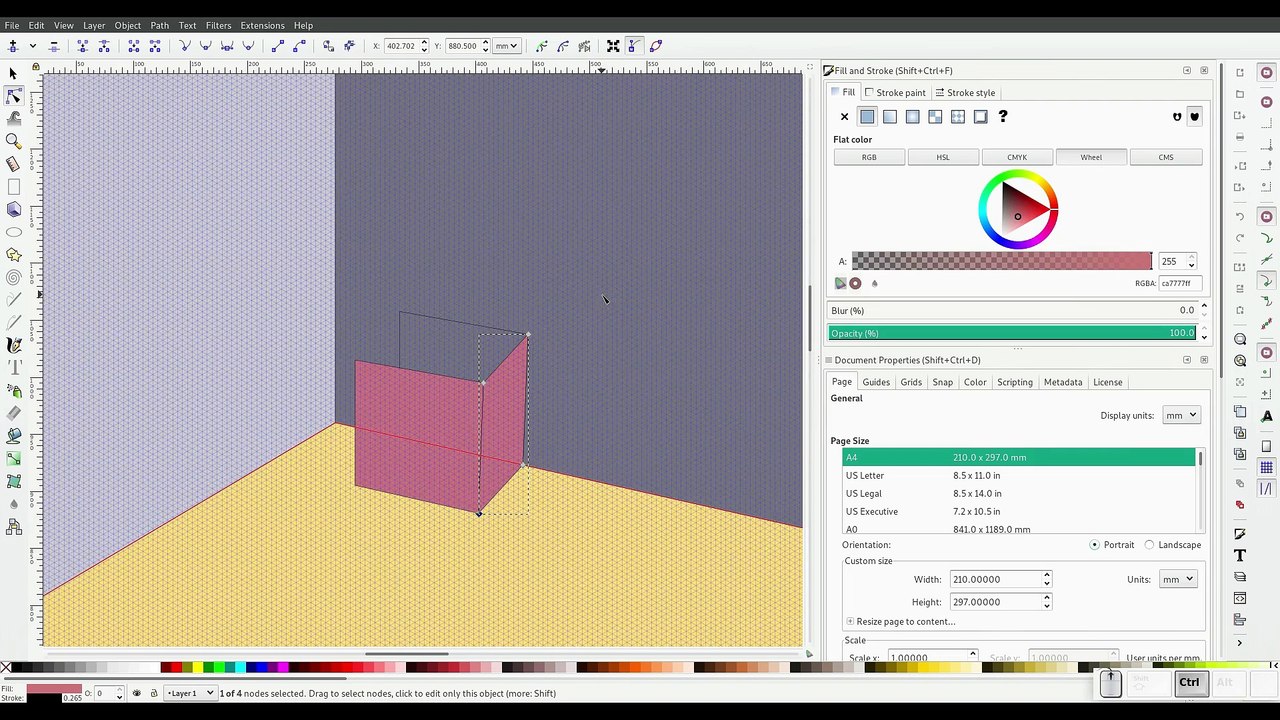
Task: Select the Gradient tool
Action: pos(13,459)
